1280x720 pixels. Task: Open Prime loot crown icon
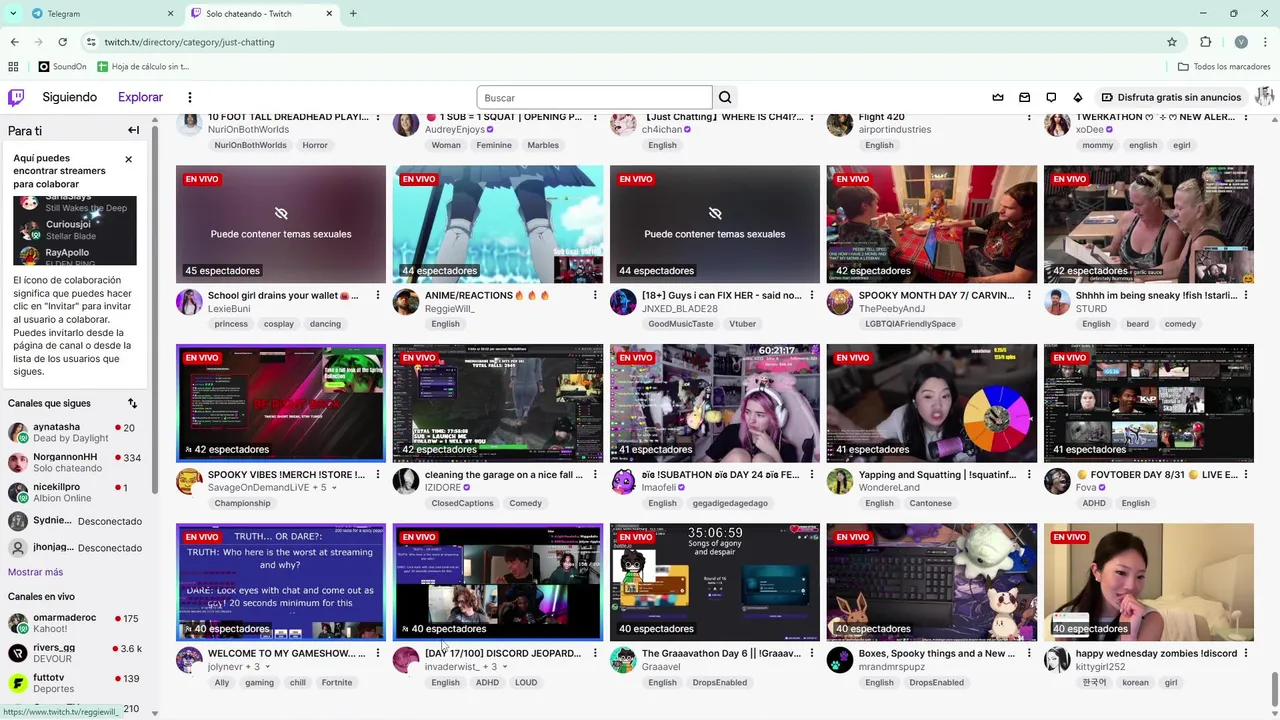[x=997, y=97]
